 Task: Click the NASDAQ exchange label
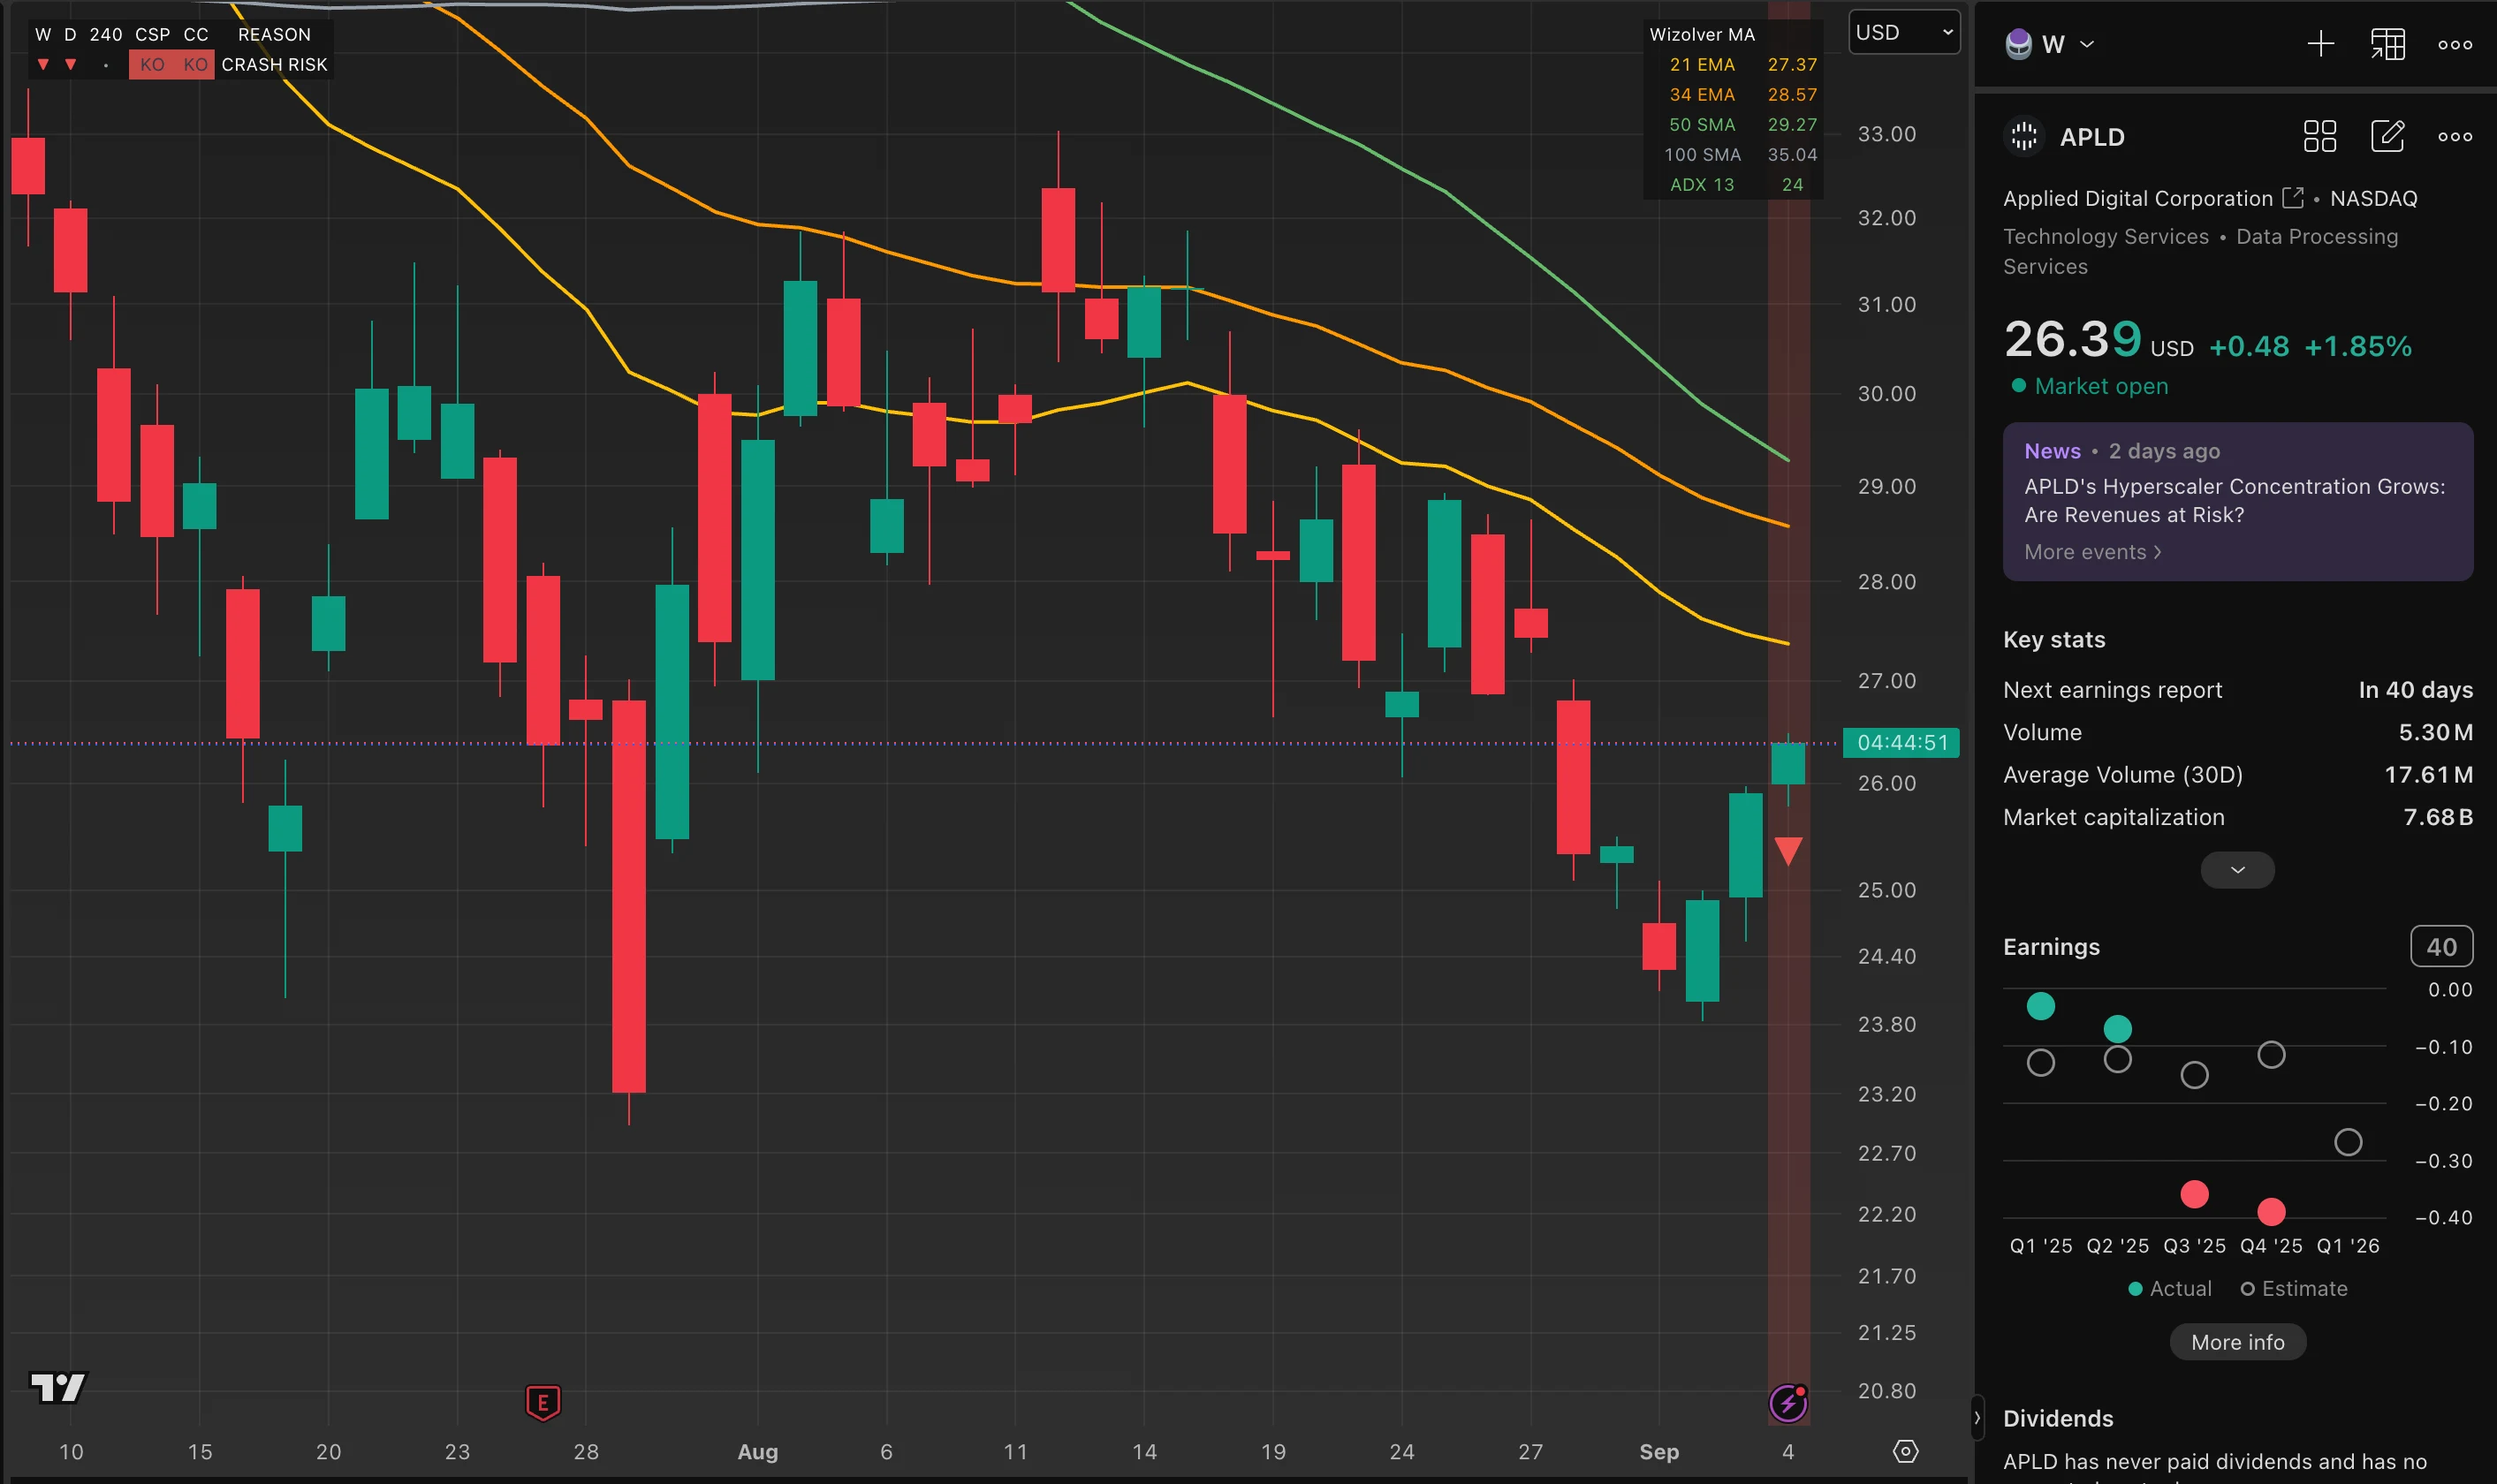[x=2373, y=198]
